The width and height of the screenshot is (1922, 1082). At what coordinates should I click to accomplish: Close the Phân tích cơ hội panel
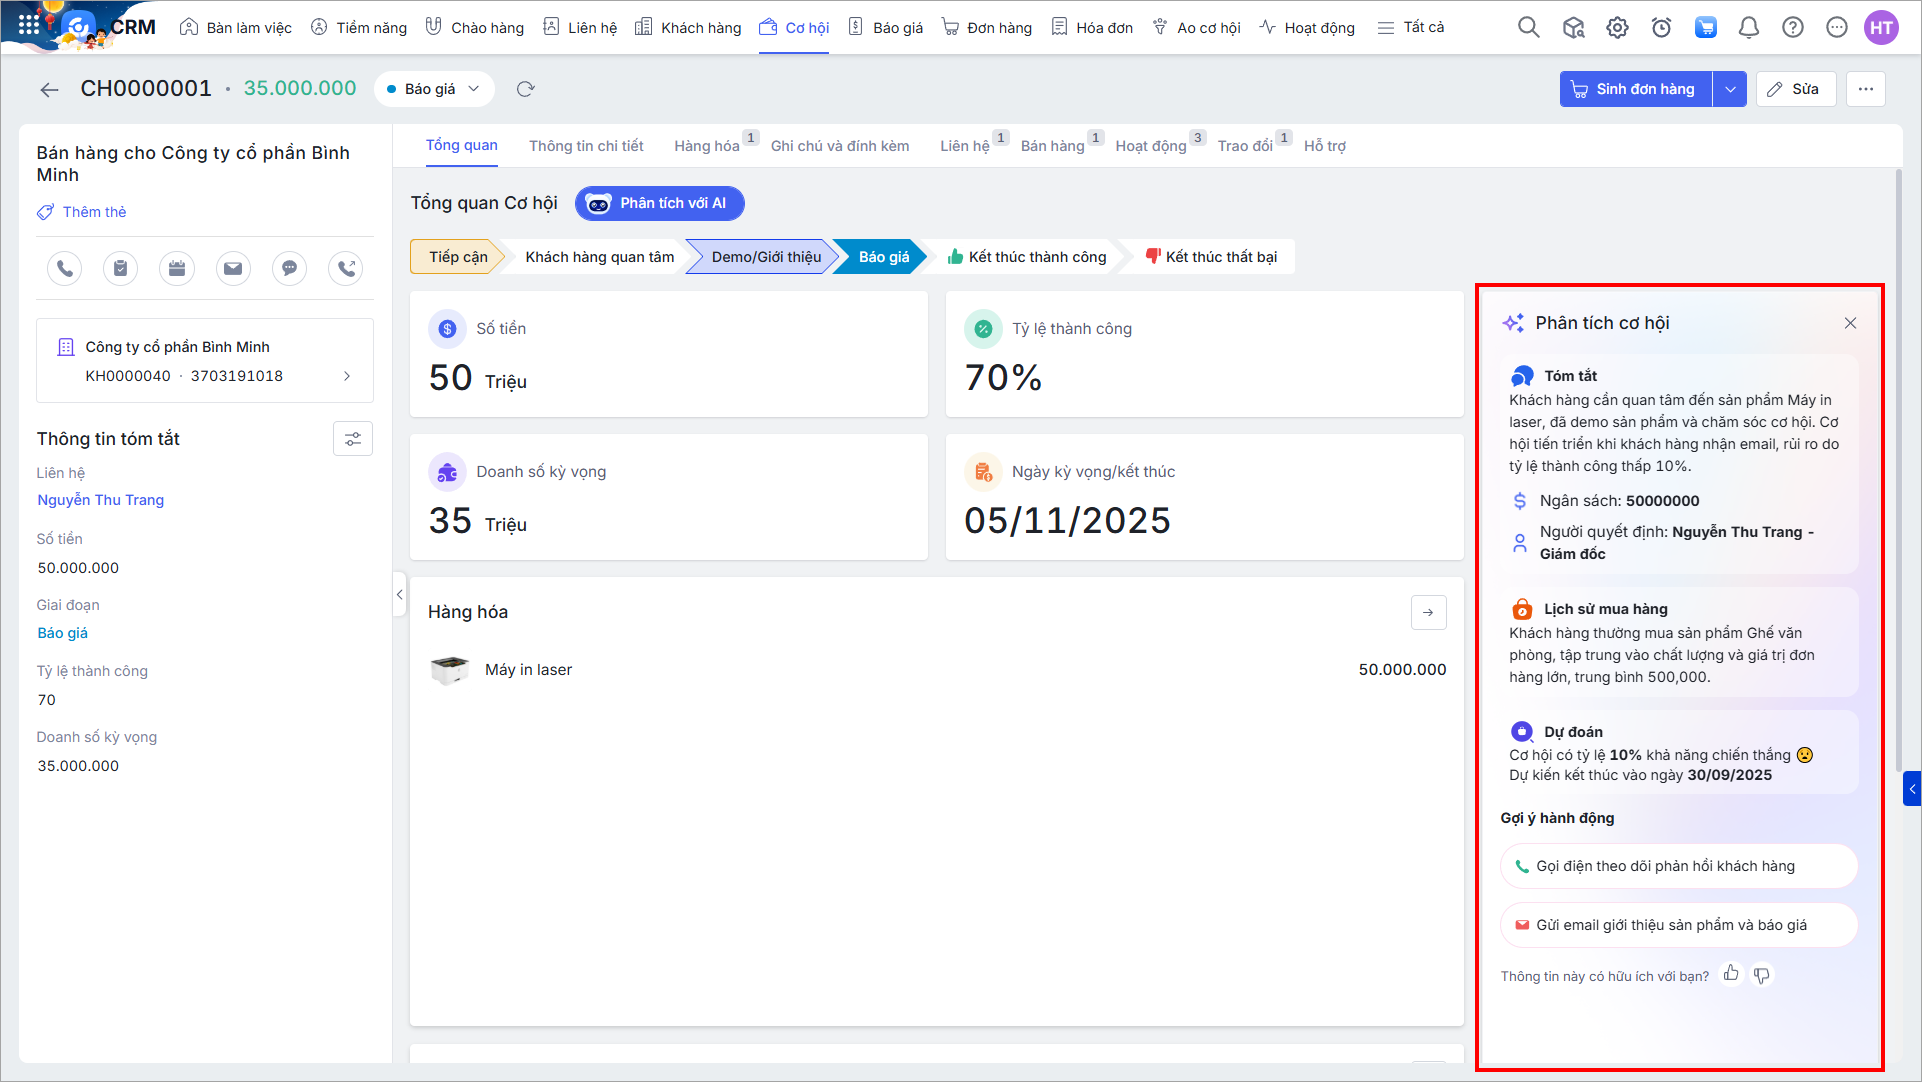click(x=1850, y=323)
